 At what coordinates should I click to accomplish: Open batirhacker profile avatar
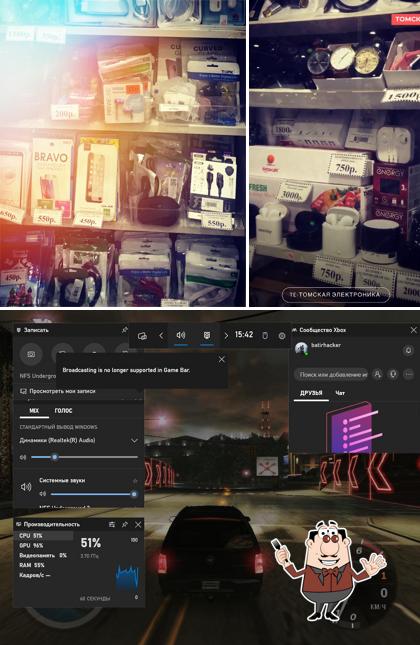[x=302, y=348]
